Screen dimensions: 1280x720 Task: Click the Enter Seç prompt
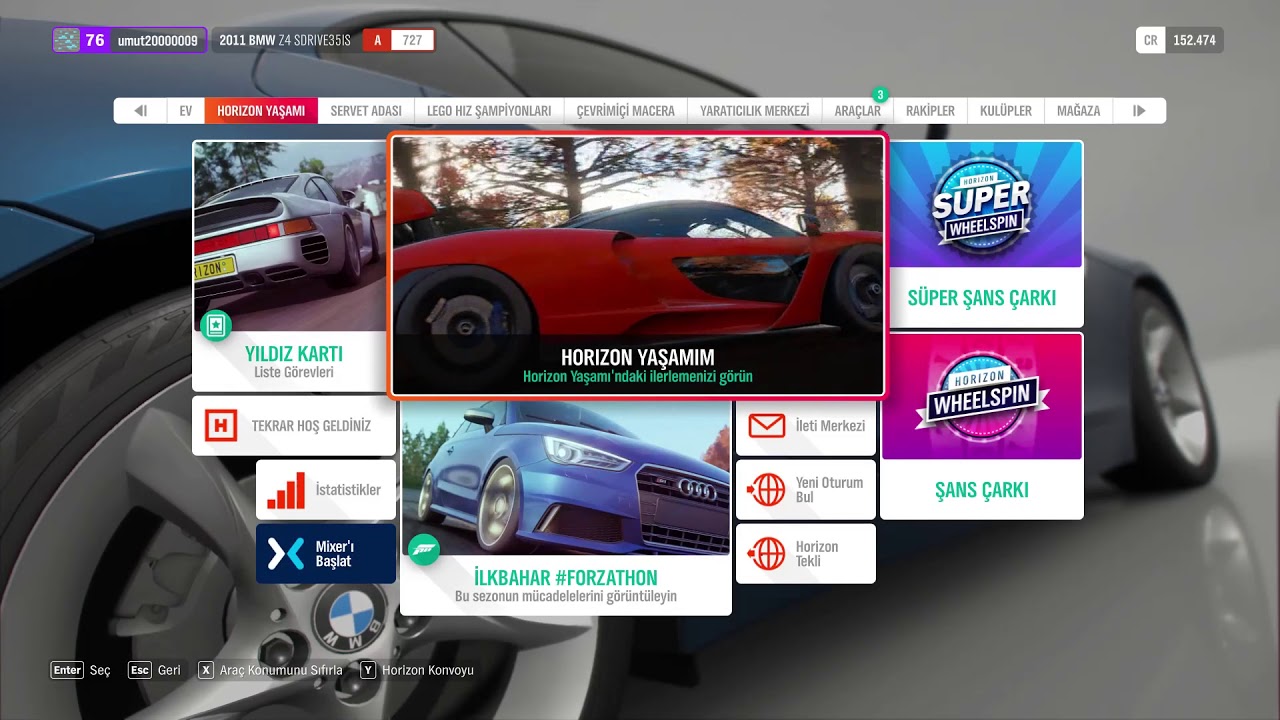pos(81,670)
